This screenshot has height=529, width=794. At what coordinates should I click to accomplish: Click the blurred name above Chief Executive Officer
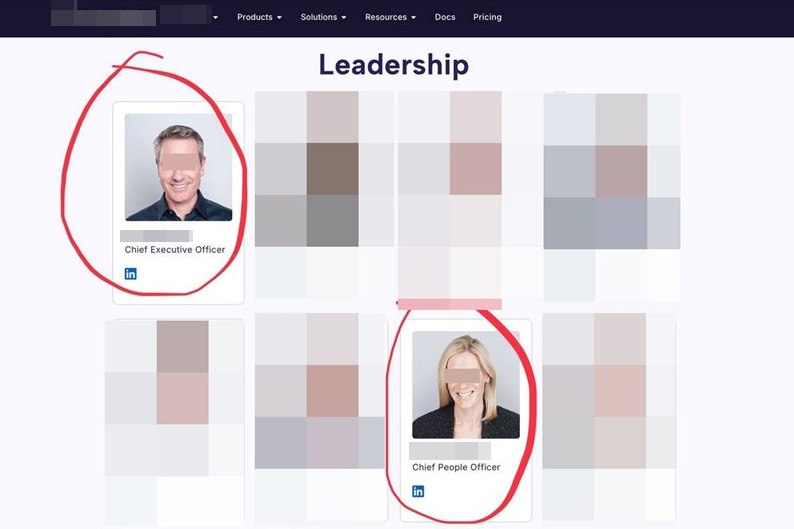pyautogui.click(x=156, y=236)
